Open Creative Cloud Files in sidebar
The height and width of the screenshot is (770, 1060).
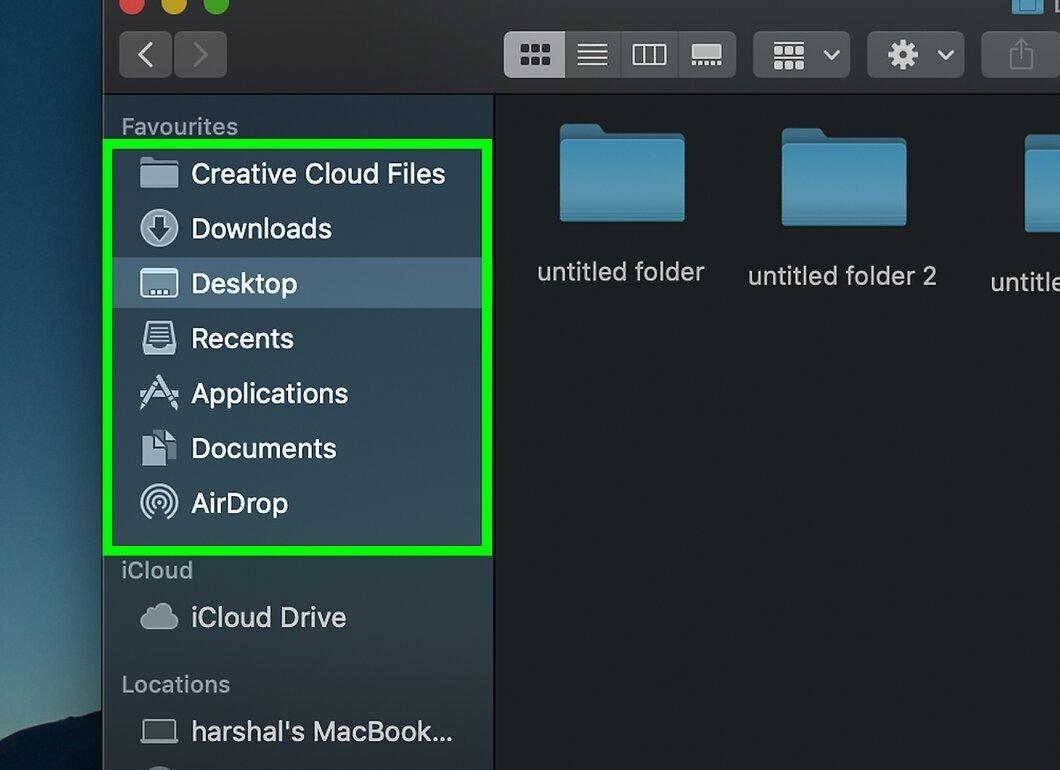[297, 174]
